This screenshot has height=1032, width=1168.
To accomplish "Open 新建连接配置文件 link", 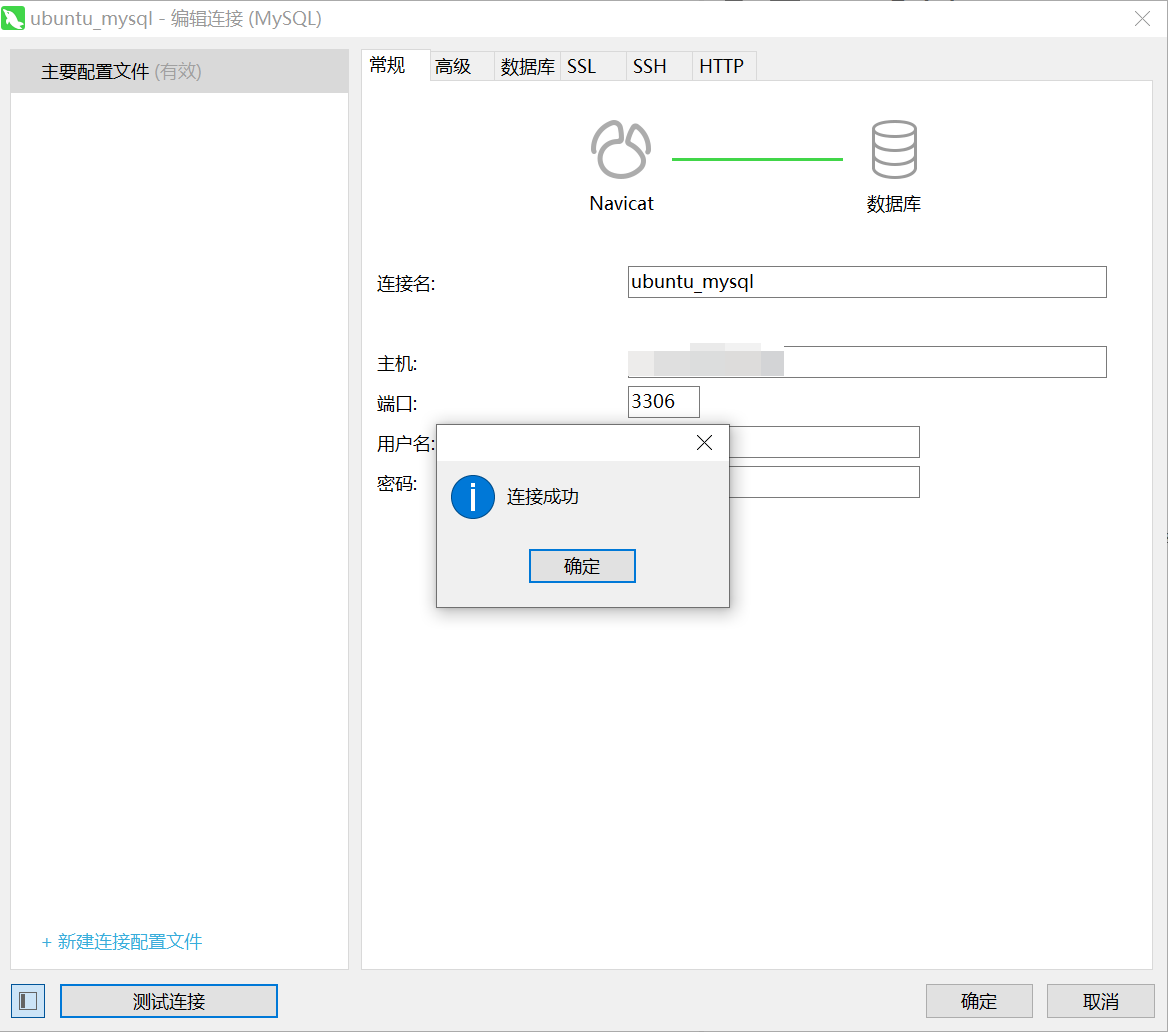I will tap(122, 942).
